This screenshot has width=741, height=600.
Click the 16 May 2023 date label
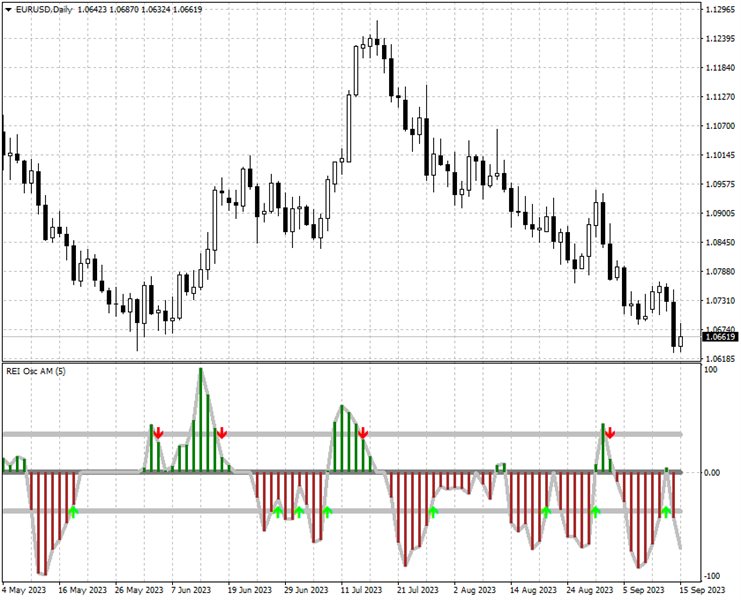(x=82, y=590)
